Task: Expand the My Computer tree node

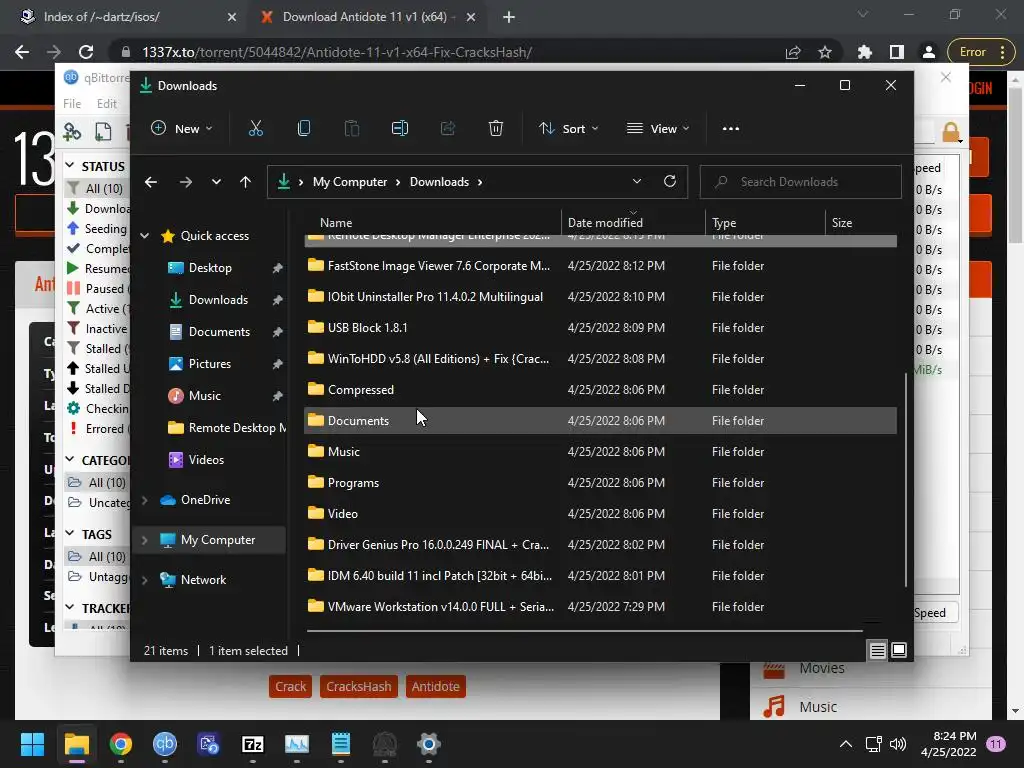Action: [x=145, y=540]
